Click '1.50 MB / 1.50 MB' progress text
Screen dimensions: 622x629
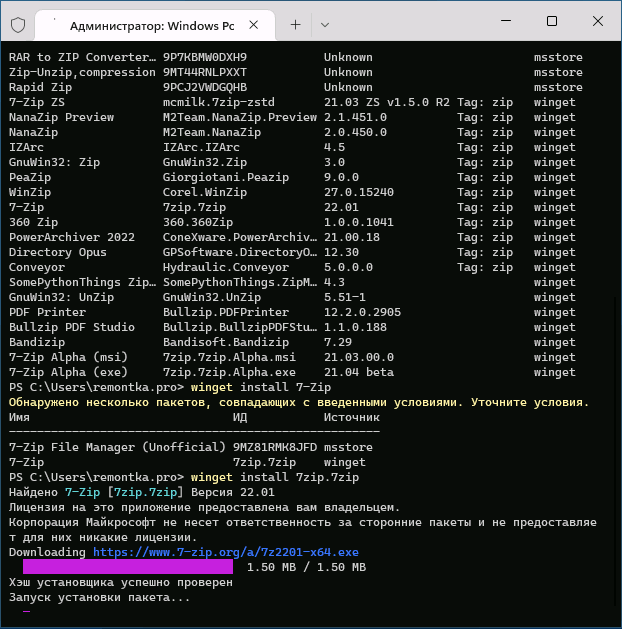[306, 567]
